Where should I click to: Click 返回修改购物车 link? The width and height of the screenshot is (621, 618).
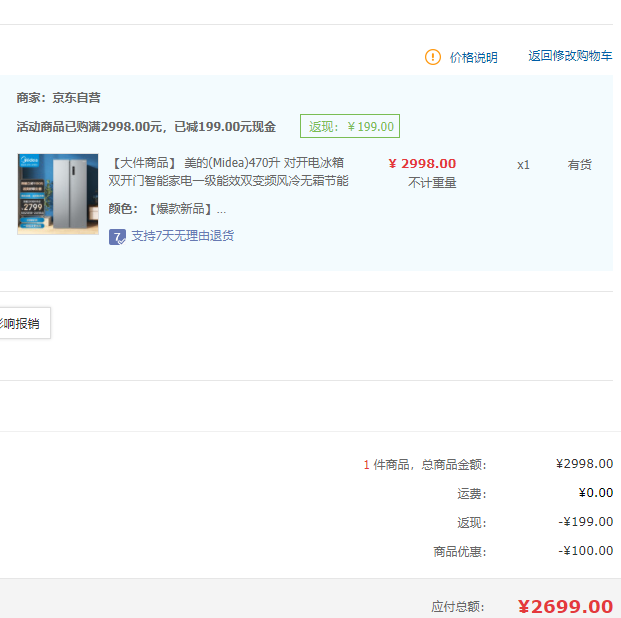(570, 56)
